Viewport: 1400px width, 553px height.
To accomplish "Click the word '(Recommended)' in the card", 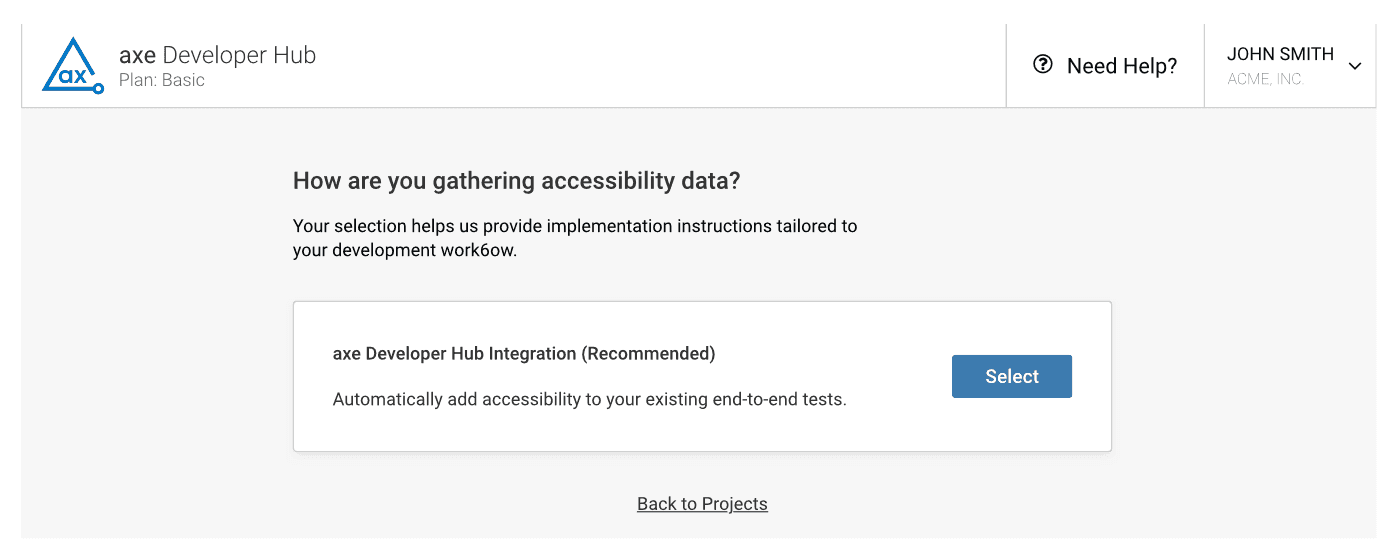I will [x=649, y=353].
